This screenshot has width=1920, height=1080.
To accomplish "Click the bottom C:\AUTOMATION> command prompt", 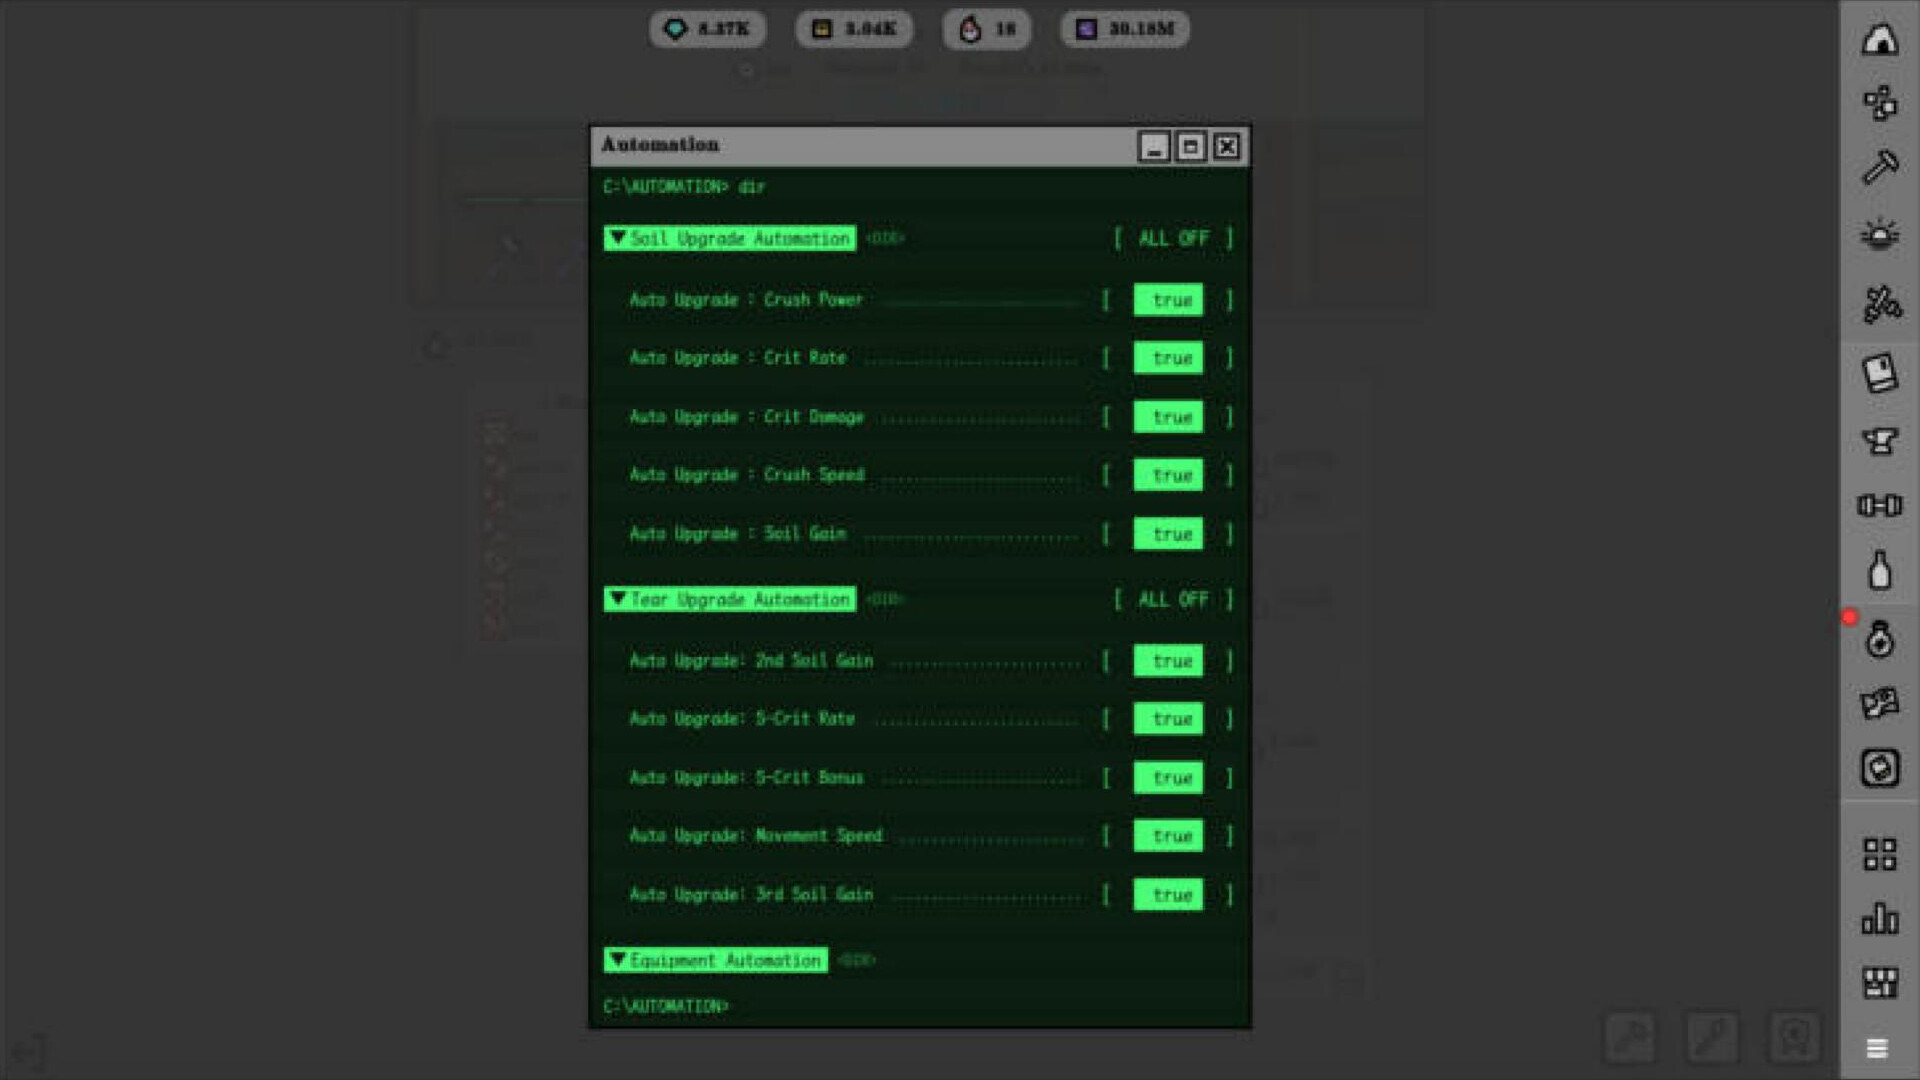I will tap(666, 1006).
